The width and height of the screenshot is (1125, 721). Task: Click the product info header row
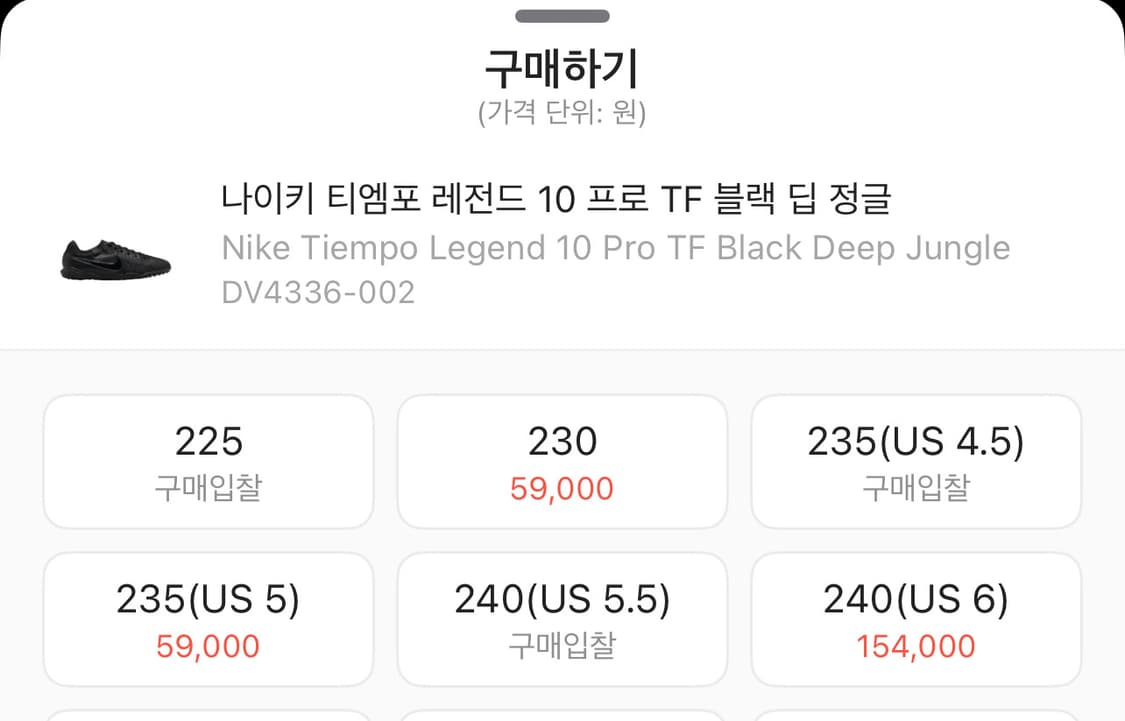[x=562, y=245]
